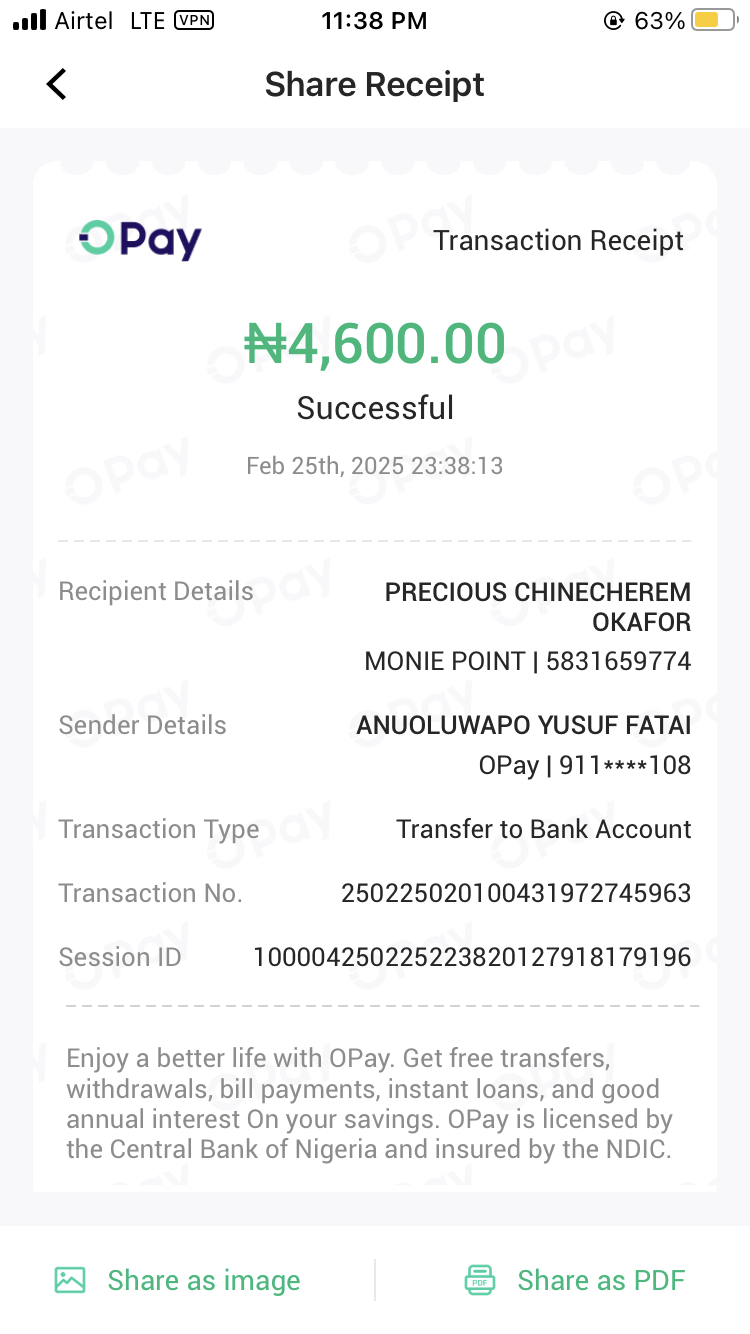750x1334 pixels.
Task: Tap the OPay logo on receipt
Action: [x=140, y=240]
